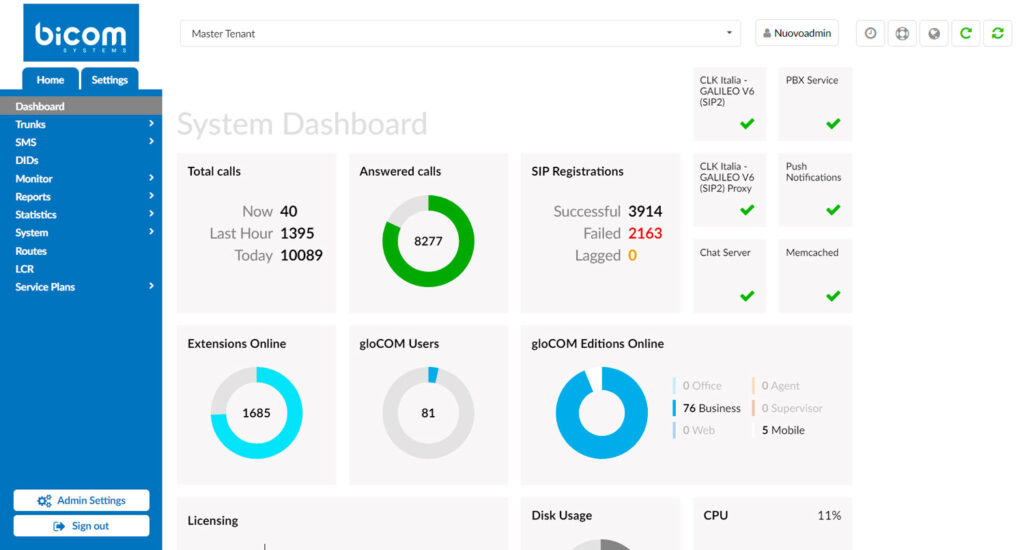
Task: Click the gloCOM Editions Online donut chart
Action: click(601, 413)
